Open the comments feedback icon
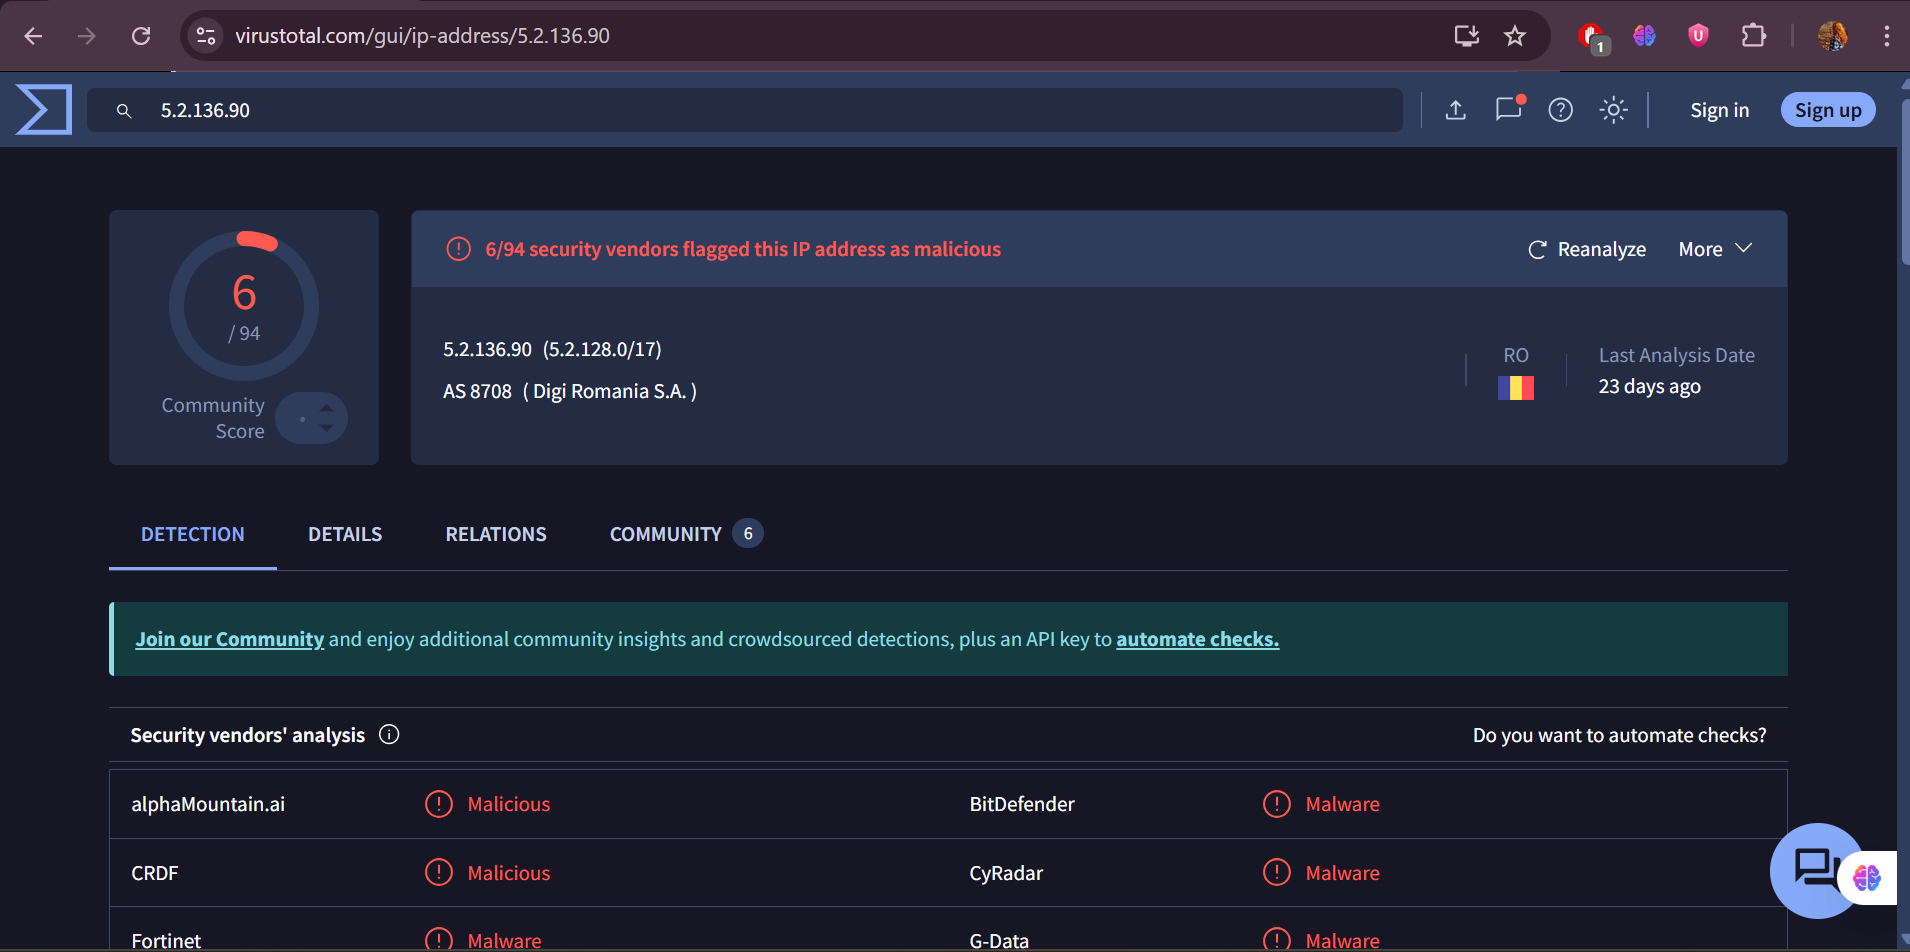Screen dimensions: 1910x952 (x=1508, y=110)
